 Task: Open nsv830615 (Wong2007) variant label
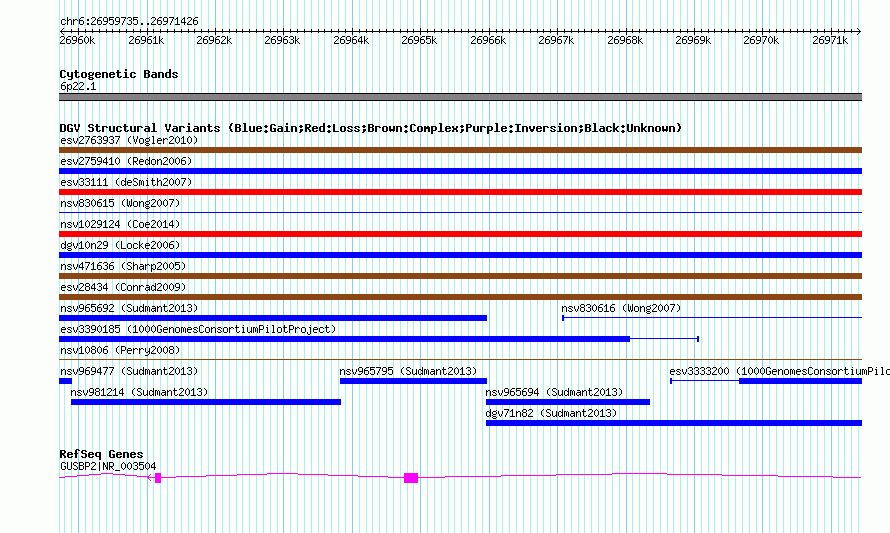pos(120,203)
